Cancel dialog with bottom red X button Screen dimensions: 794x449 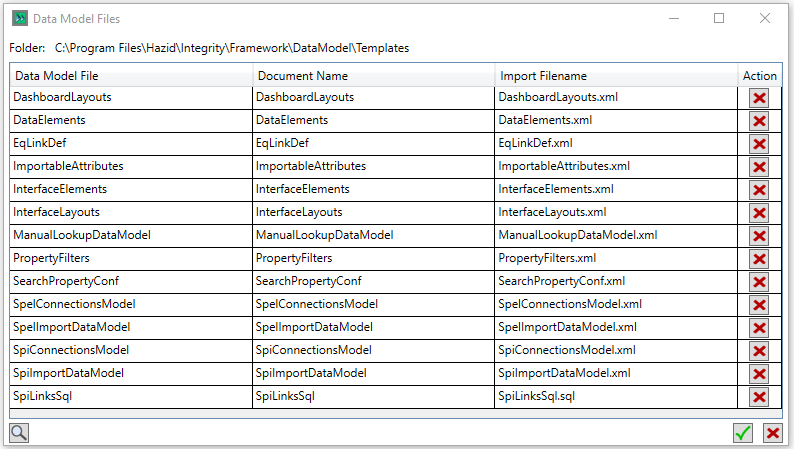pos(772,433)
